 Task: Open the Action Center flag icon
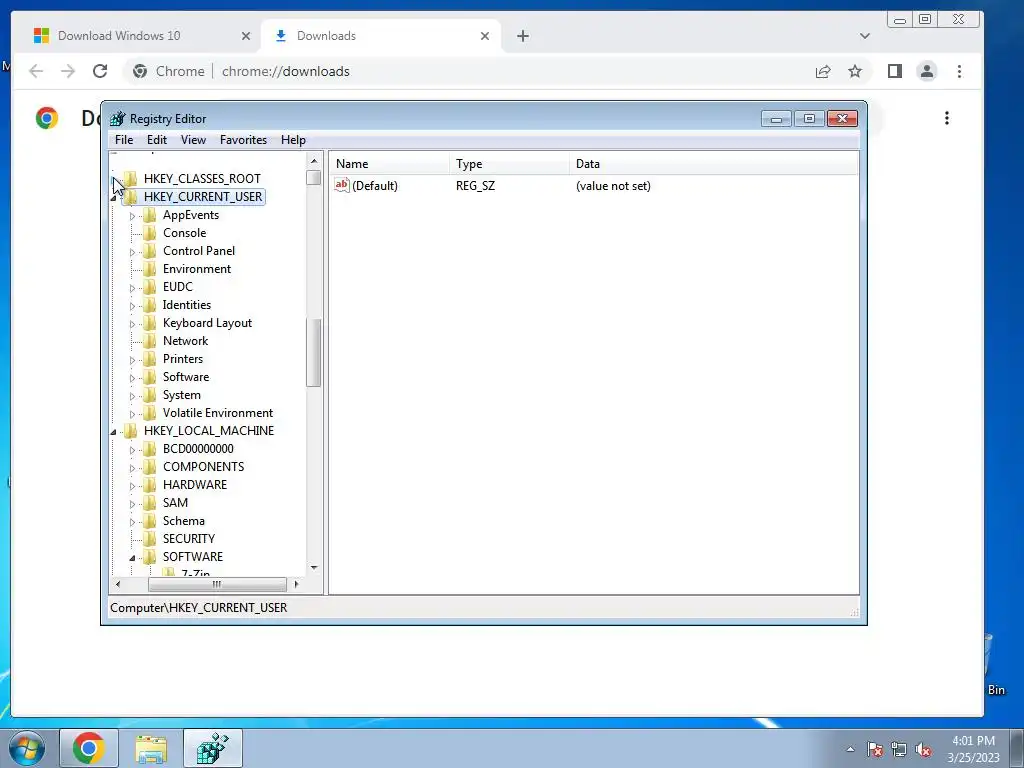click(875, 750)
